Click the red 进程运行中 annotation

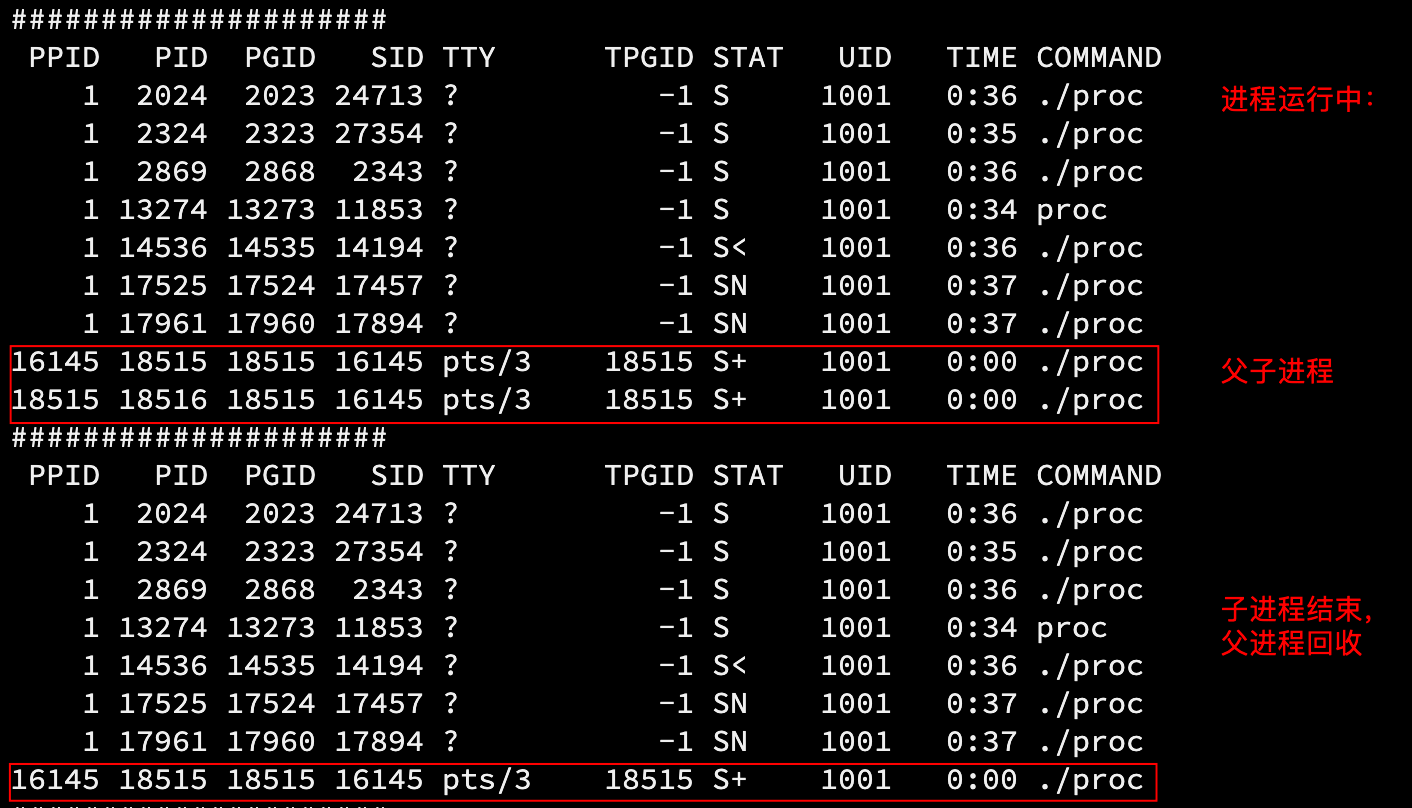click(1298, 99)
